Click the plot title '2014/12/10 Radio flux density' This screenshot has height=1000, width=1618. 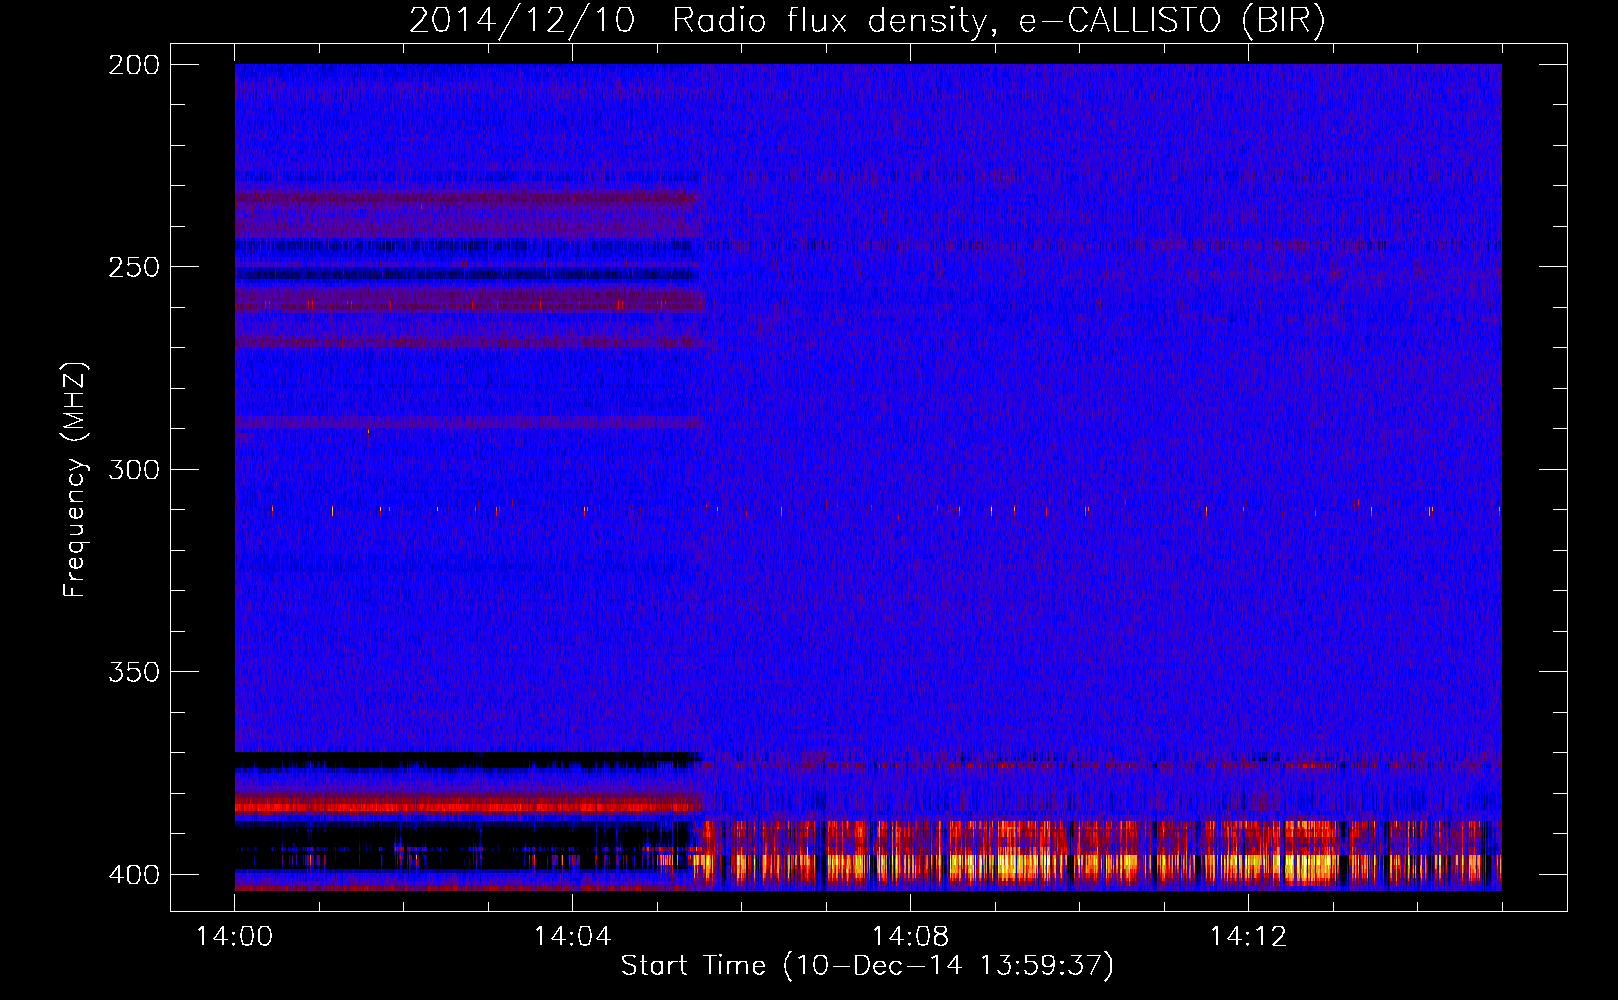(867, 21)
